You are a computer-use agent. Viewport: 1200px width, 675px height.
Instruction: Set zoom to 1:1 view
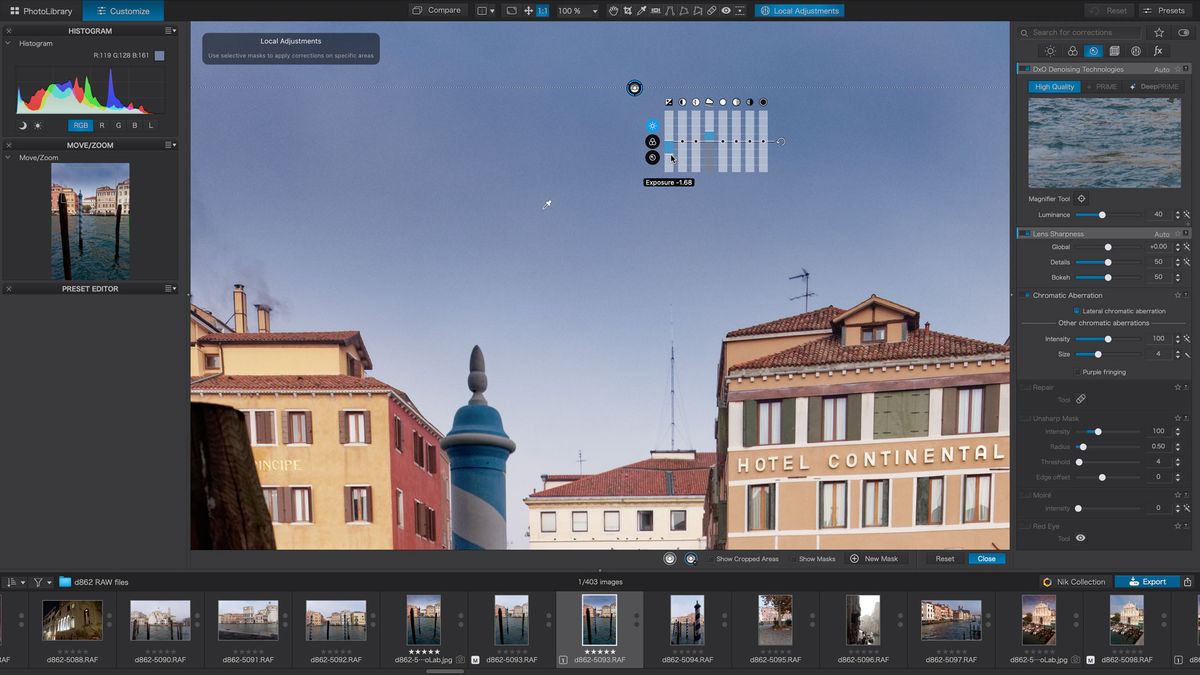click(x=543, y=10)
